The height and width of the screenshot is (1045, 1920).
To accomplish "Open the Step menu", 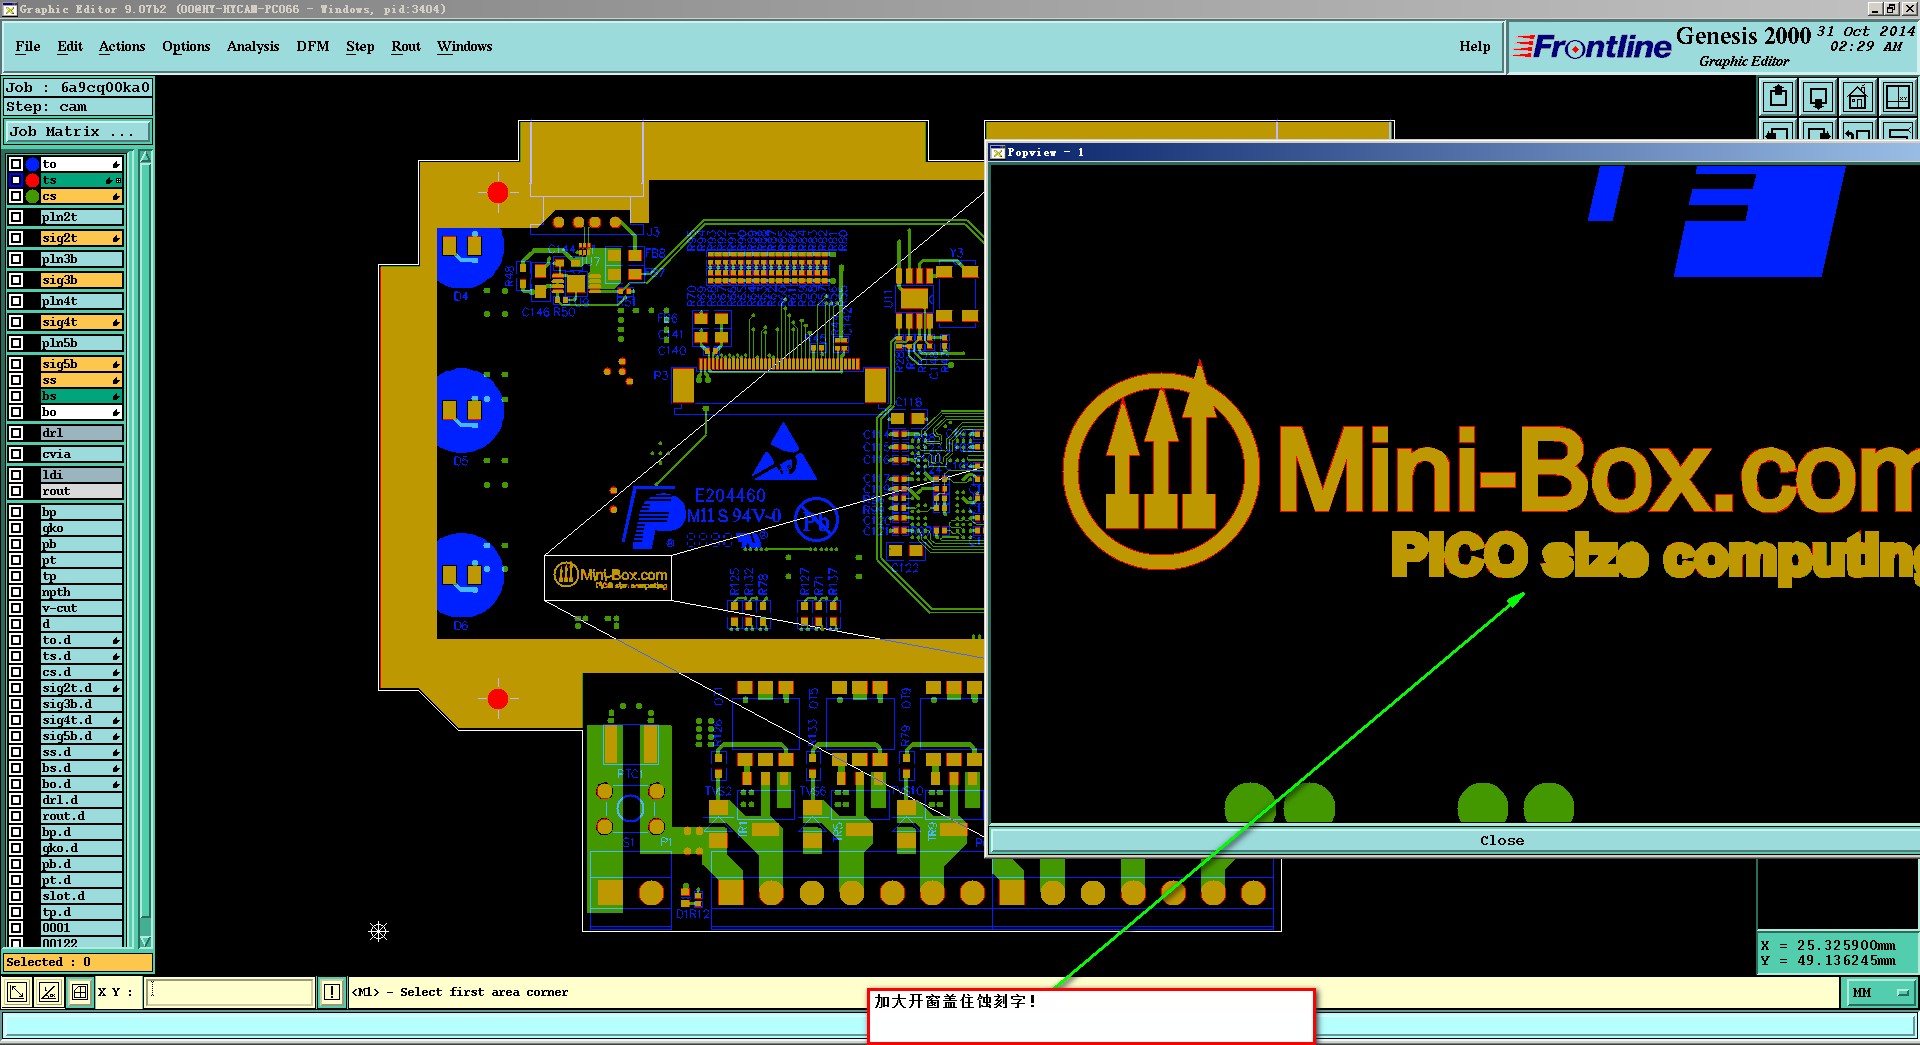I will [360, 46].
